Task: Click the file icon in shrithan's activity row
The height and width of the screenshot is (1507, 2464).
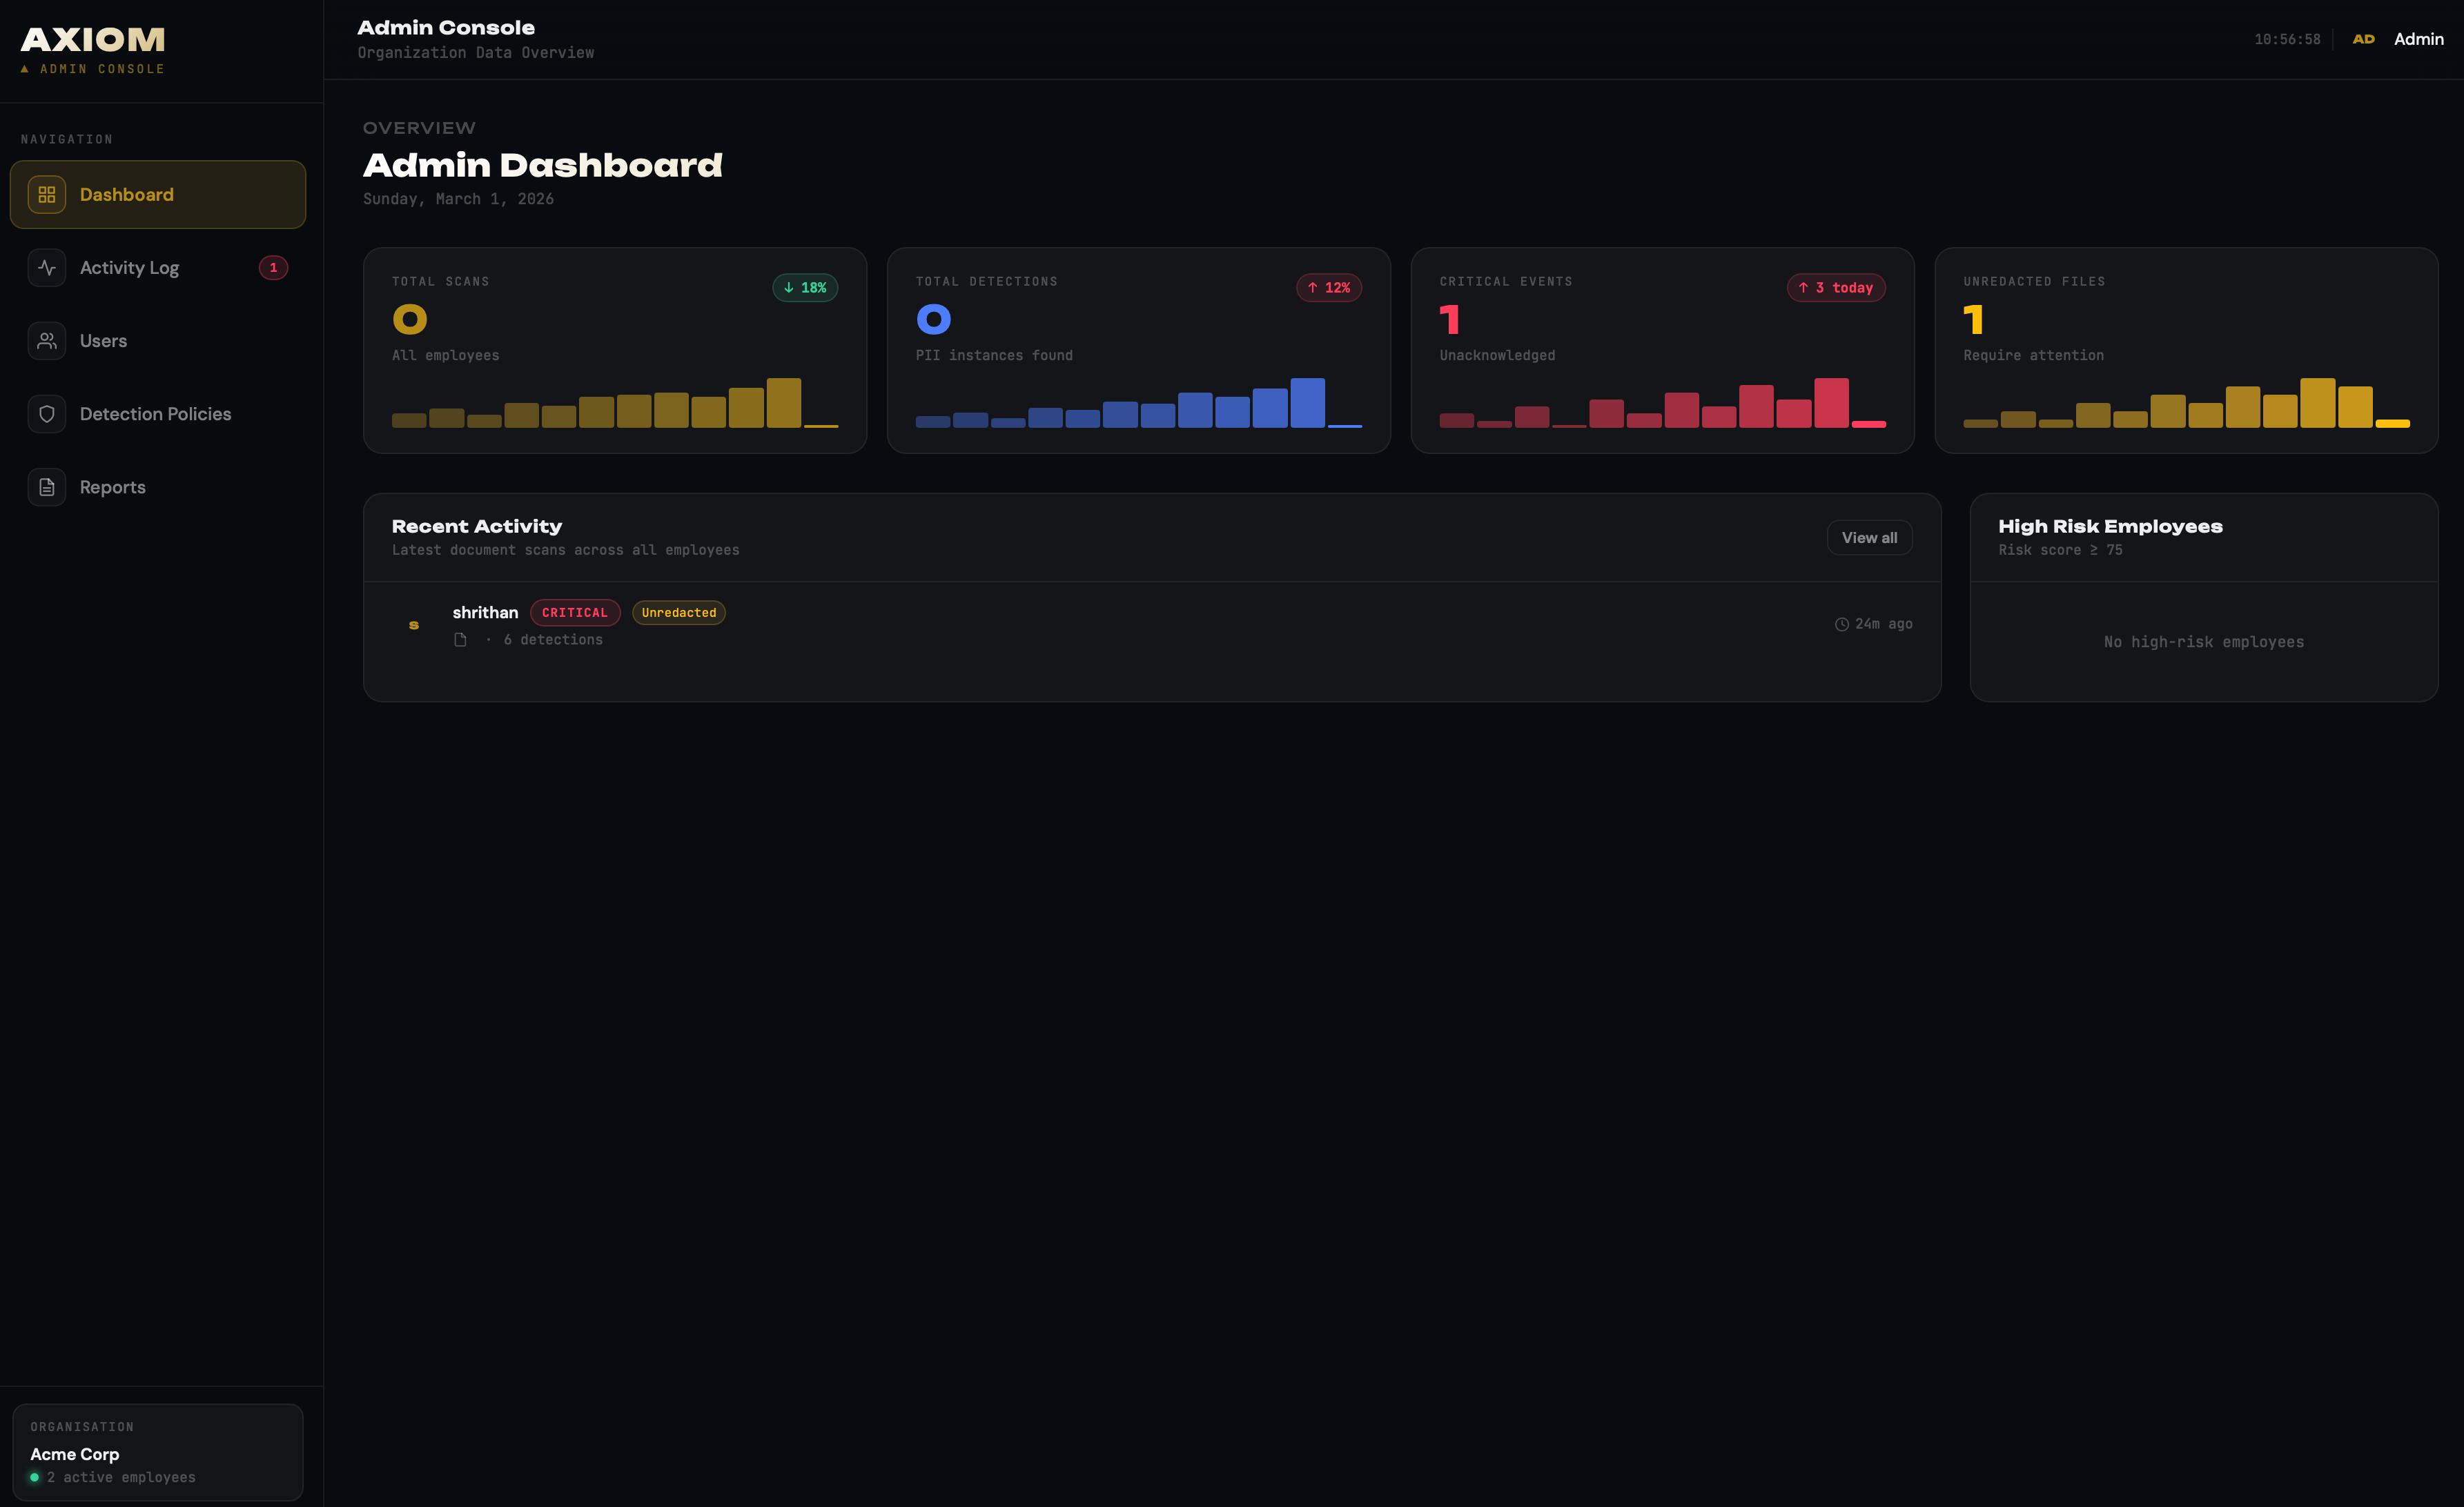Action: coord(460,640)
